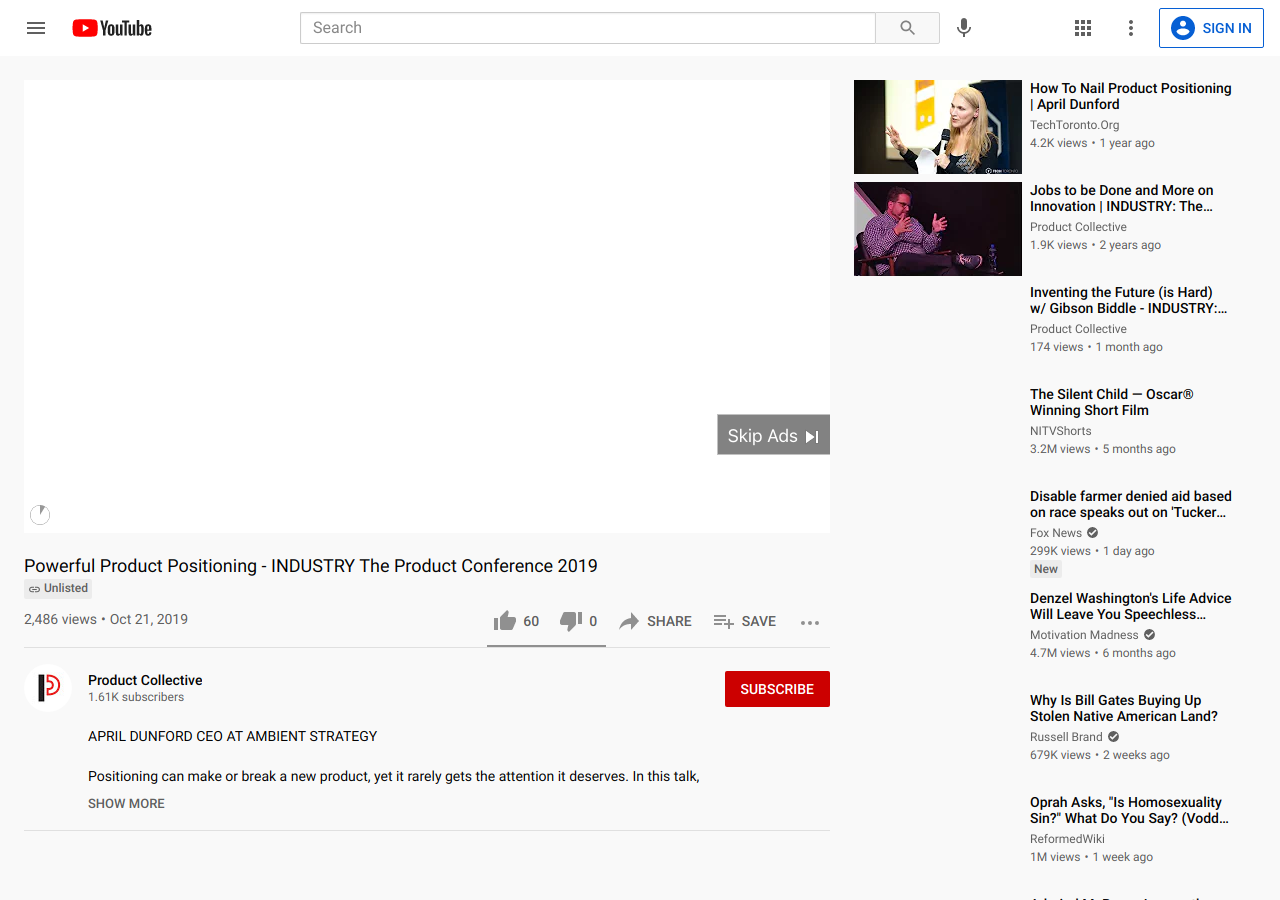
Task: Click the video title Powerful Product Positioning
Action: 311,566
